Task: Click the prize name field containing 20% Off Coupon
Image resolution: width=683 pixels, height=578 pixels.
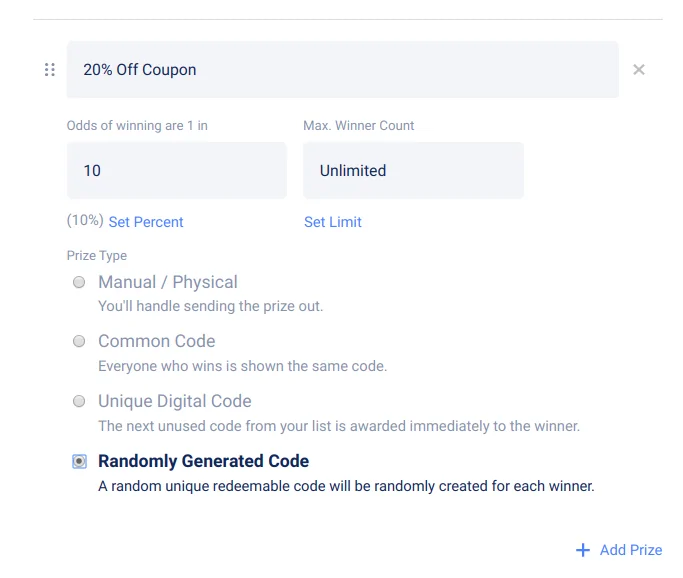Action: click(x=342, y=70)
